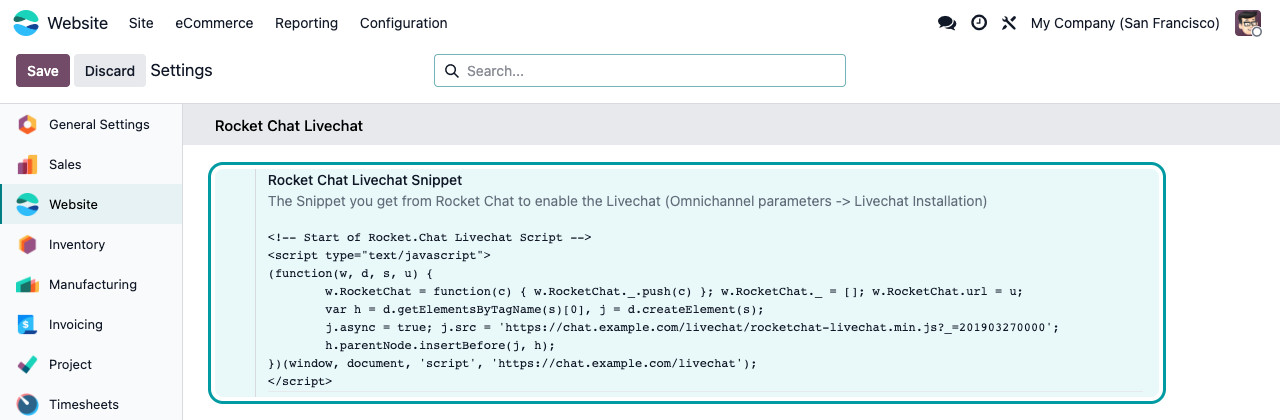The image size is (1280, 420).
Task: Discard the settings changes
Action: click(x=110, y=71)
